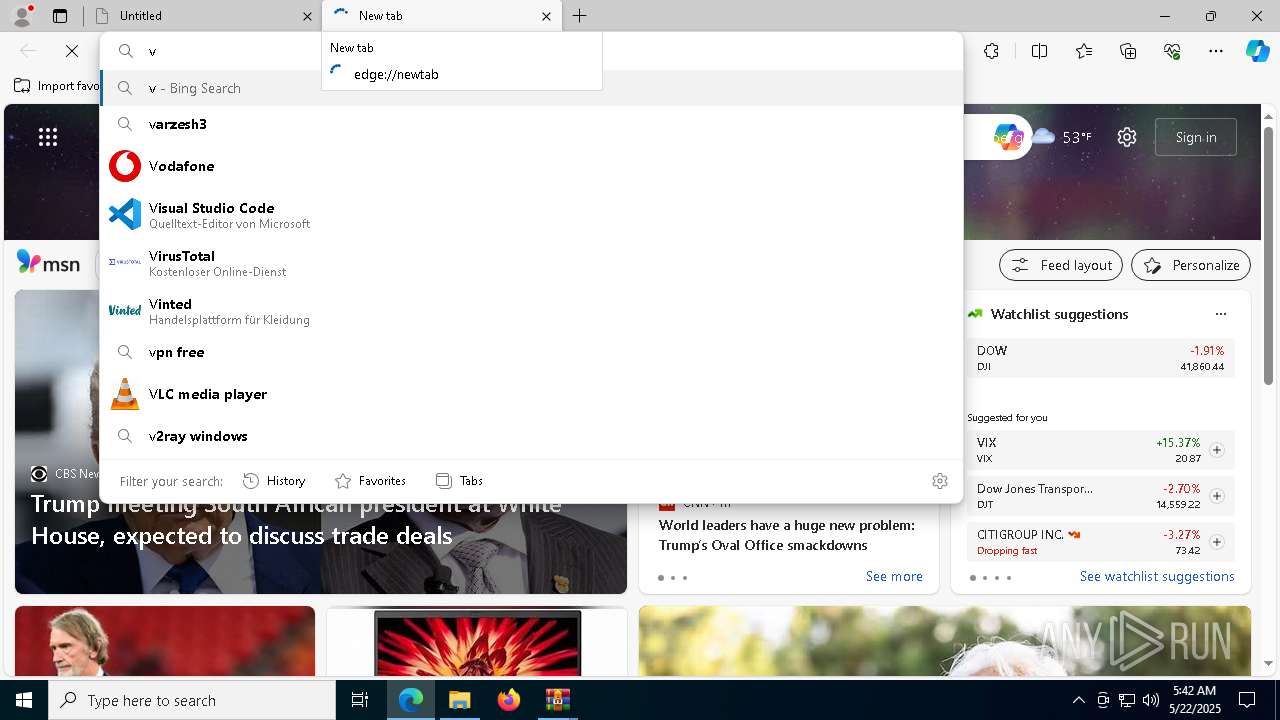
Task: Open the Windows Start menu
Action: click(x=24, y=700)
